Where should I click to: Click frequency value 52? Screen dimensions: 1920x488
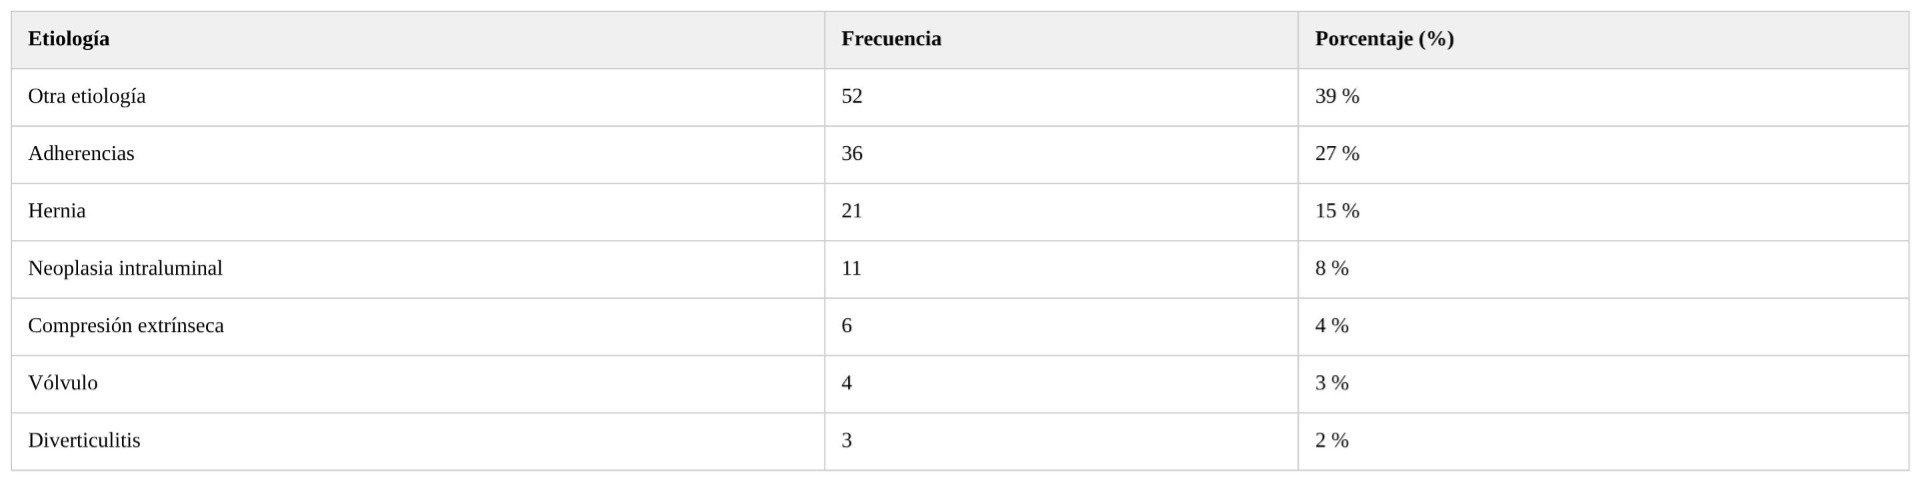click(x=852, y=97)
